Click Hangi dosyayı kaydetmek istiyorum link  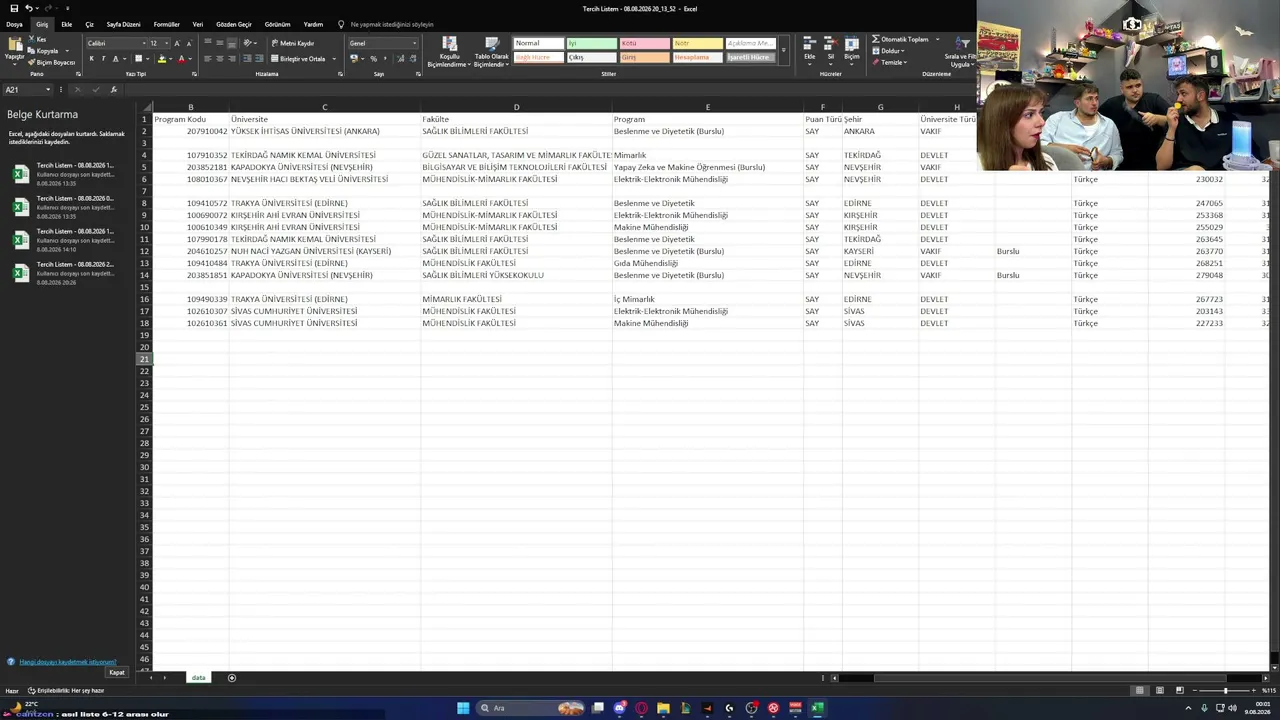(67, 662)
